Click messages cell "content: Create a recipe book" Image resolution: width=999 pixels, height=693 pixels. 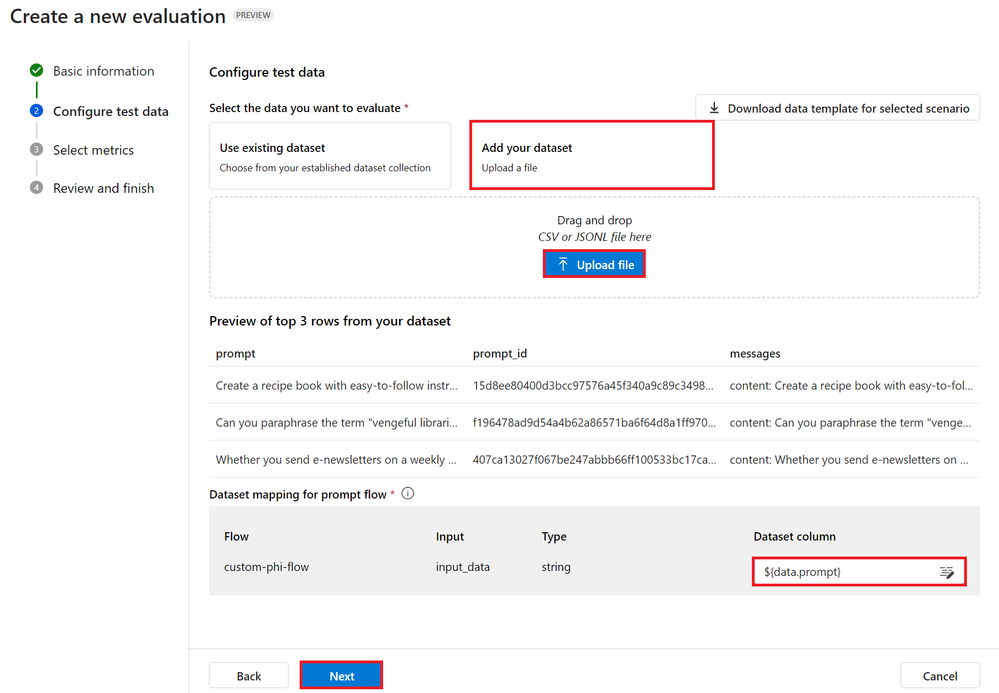tap(851, 386)
